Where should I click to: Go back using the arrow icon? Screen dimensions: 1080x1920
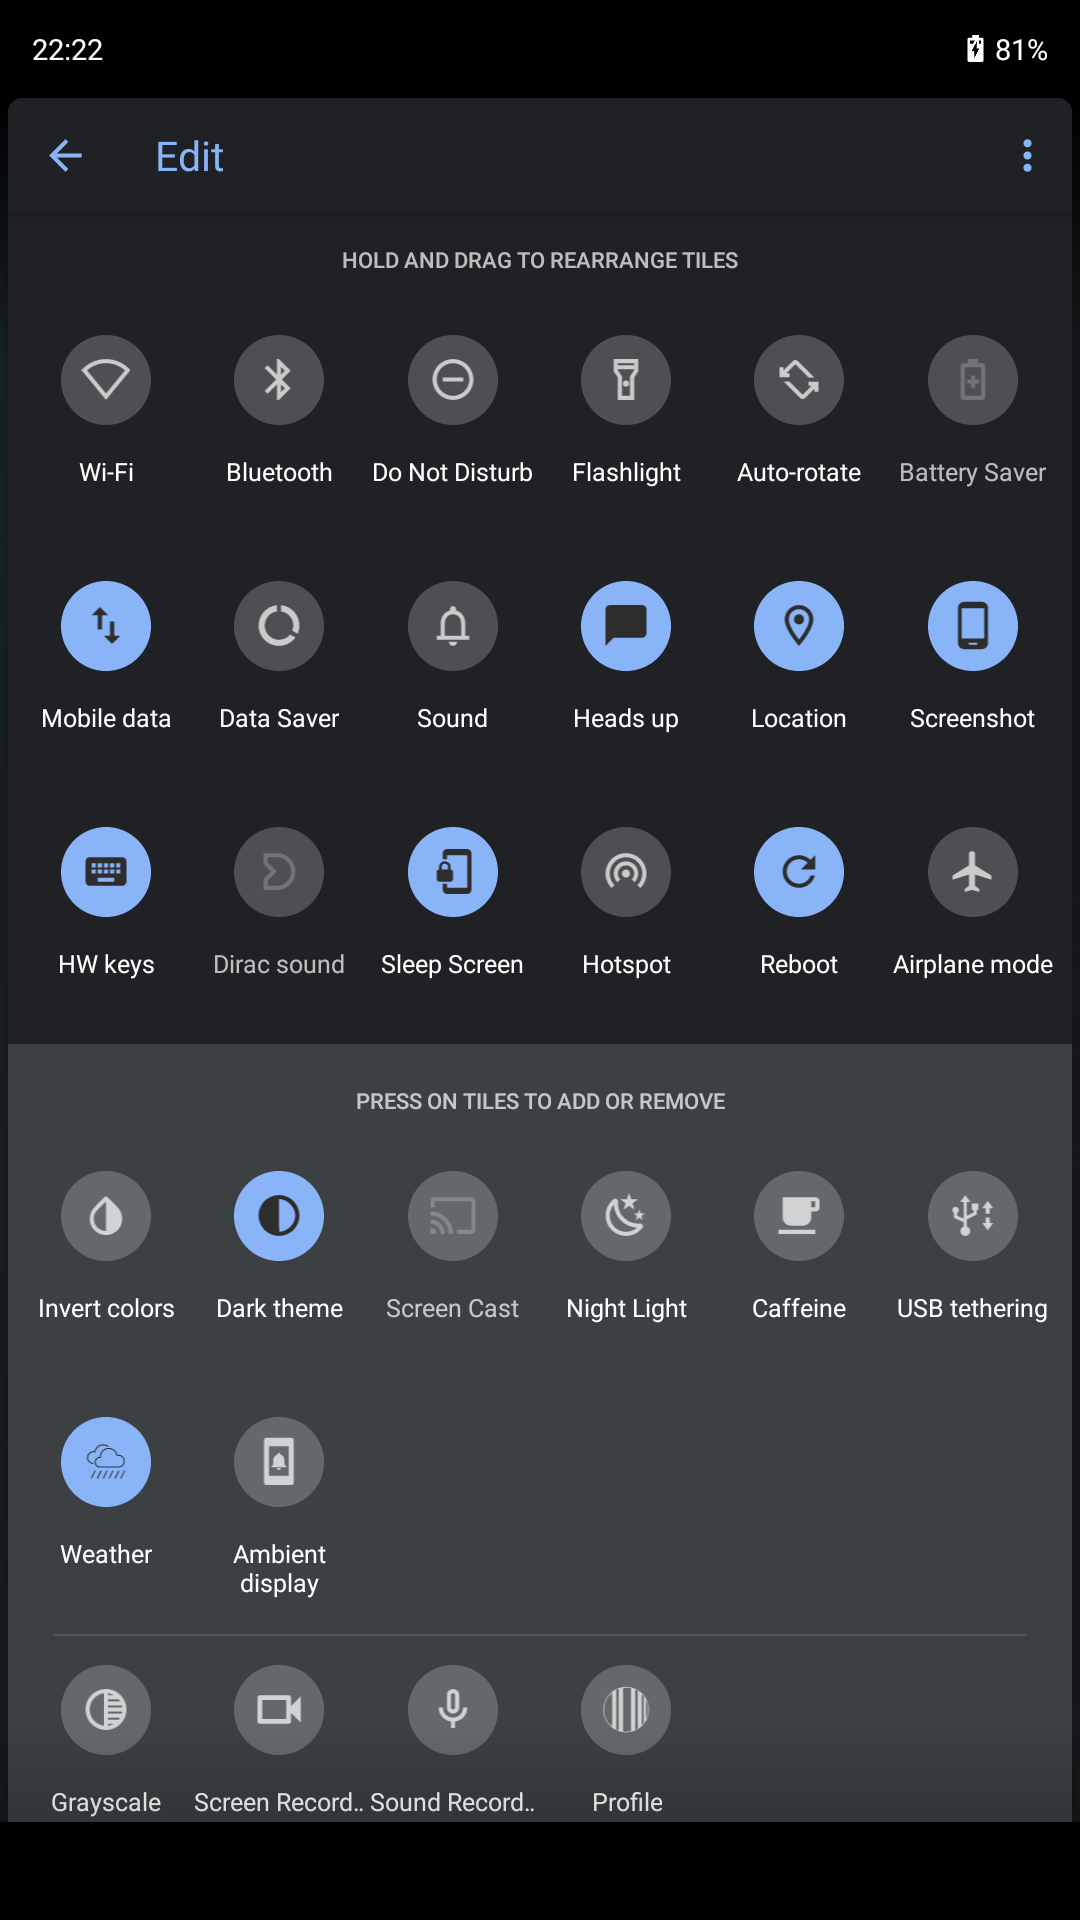(66, 156)
